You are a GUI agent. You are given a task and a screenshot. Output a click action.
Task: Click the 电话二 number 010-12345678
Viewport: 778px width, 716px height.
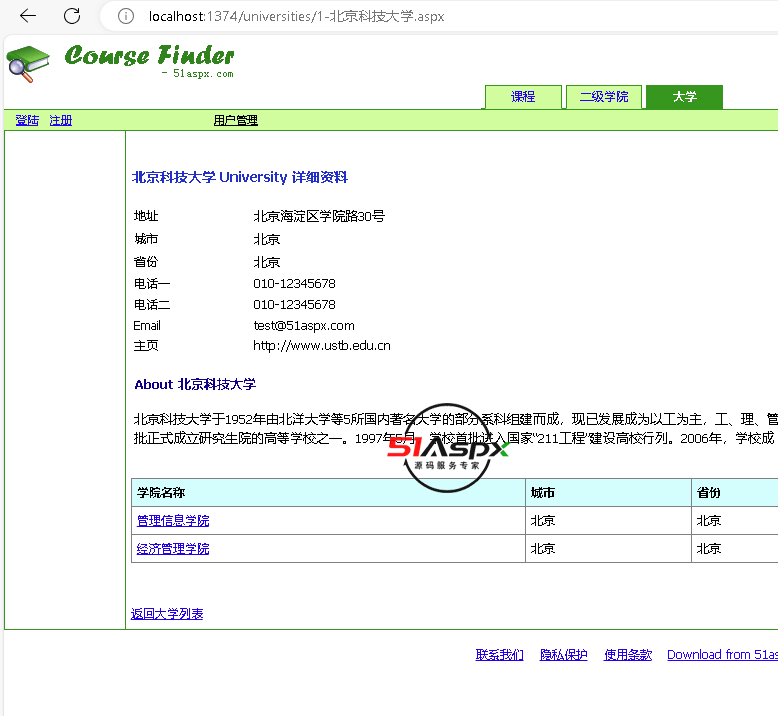[x=294, y=304]
